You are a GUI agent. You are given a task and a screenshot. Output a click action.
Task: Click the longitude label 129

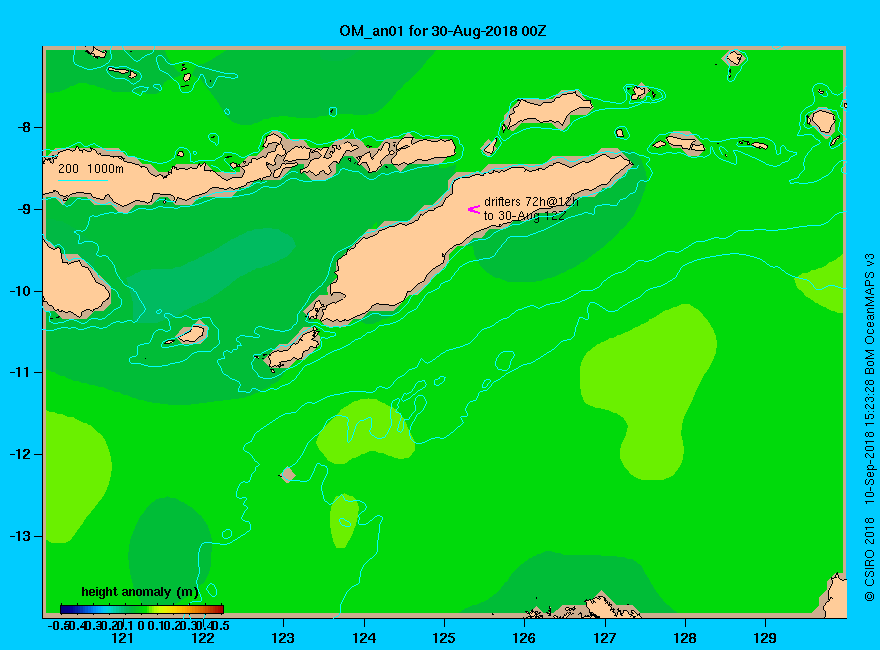765,638
